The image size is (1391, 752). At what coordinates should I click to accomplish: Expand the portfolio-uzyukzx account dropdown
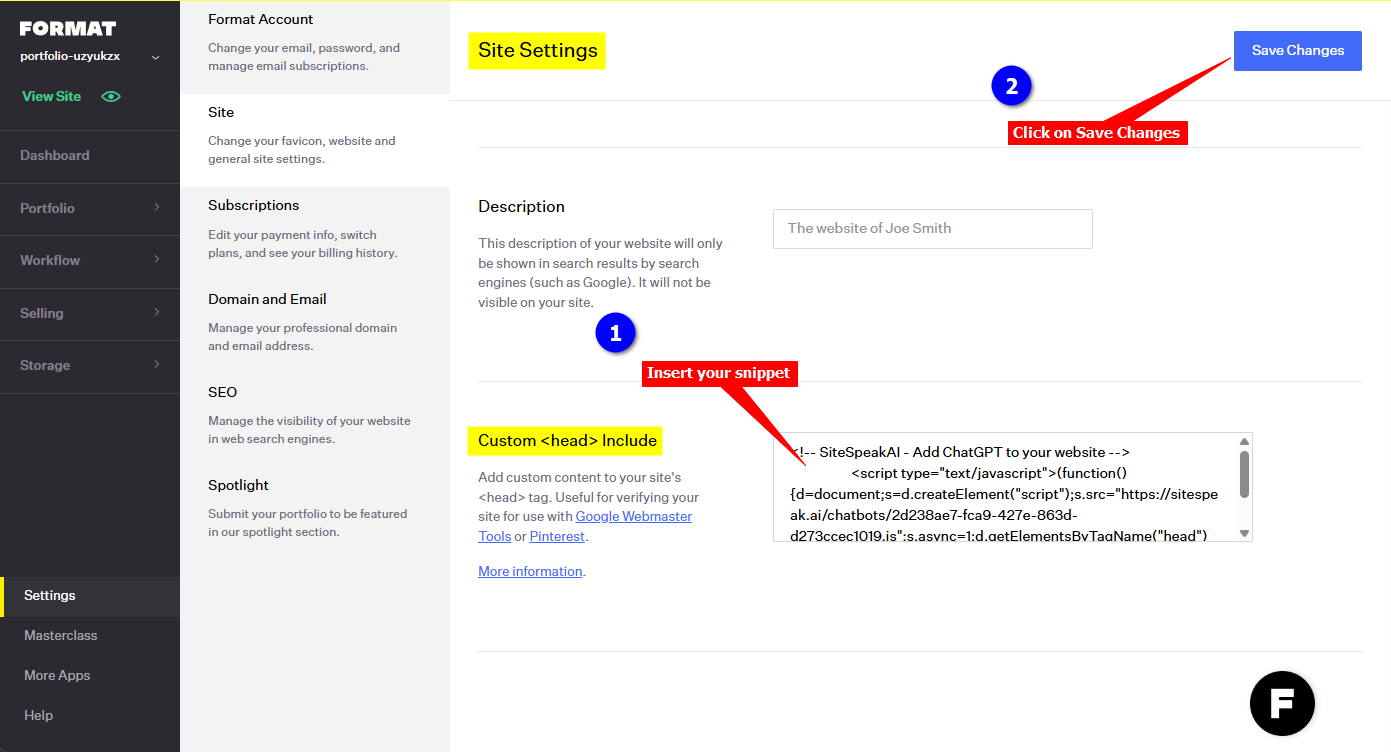click(x=155, y=58)
